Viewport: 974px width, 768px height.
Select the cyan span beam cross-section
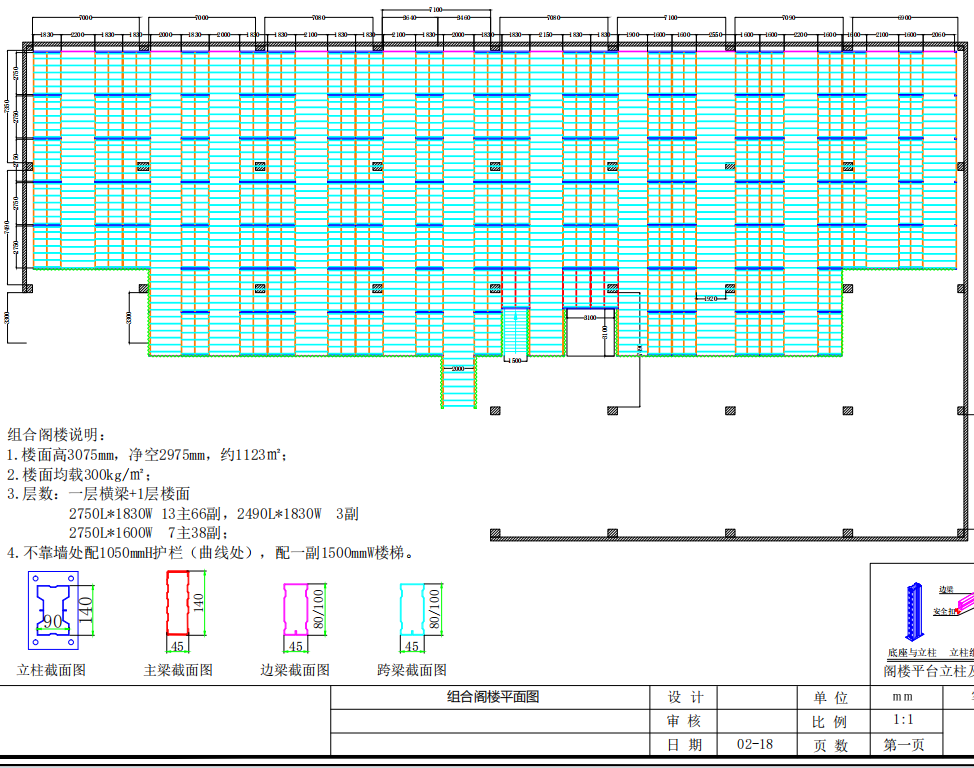(412, 609)
